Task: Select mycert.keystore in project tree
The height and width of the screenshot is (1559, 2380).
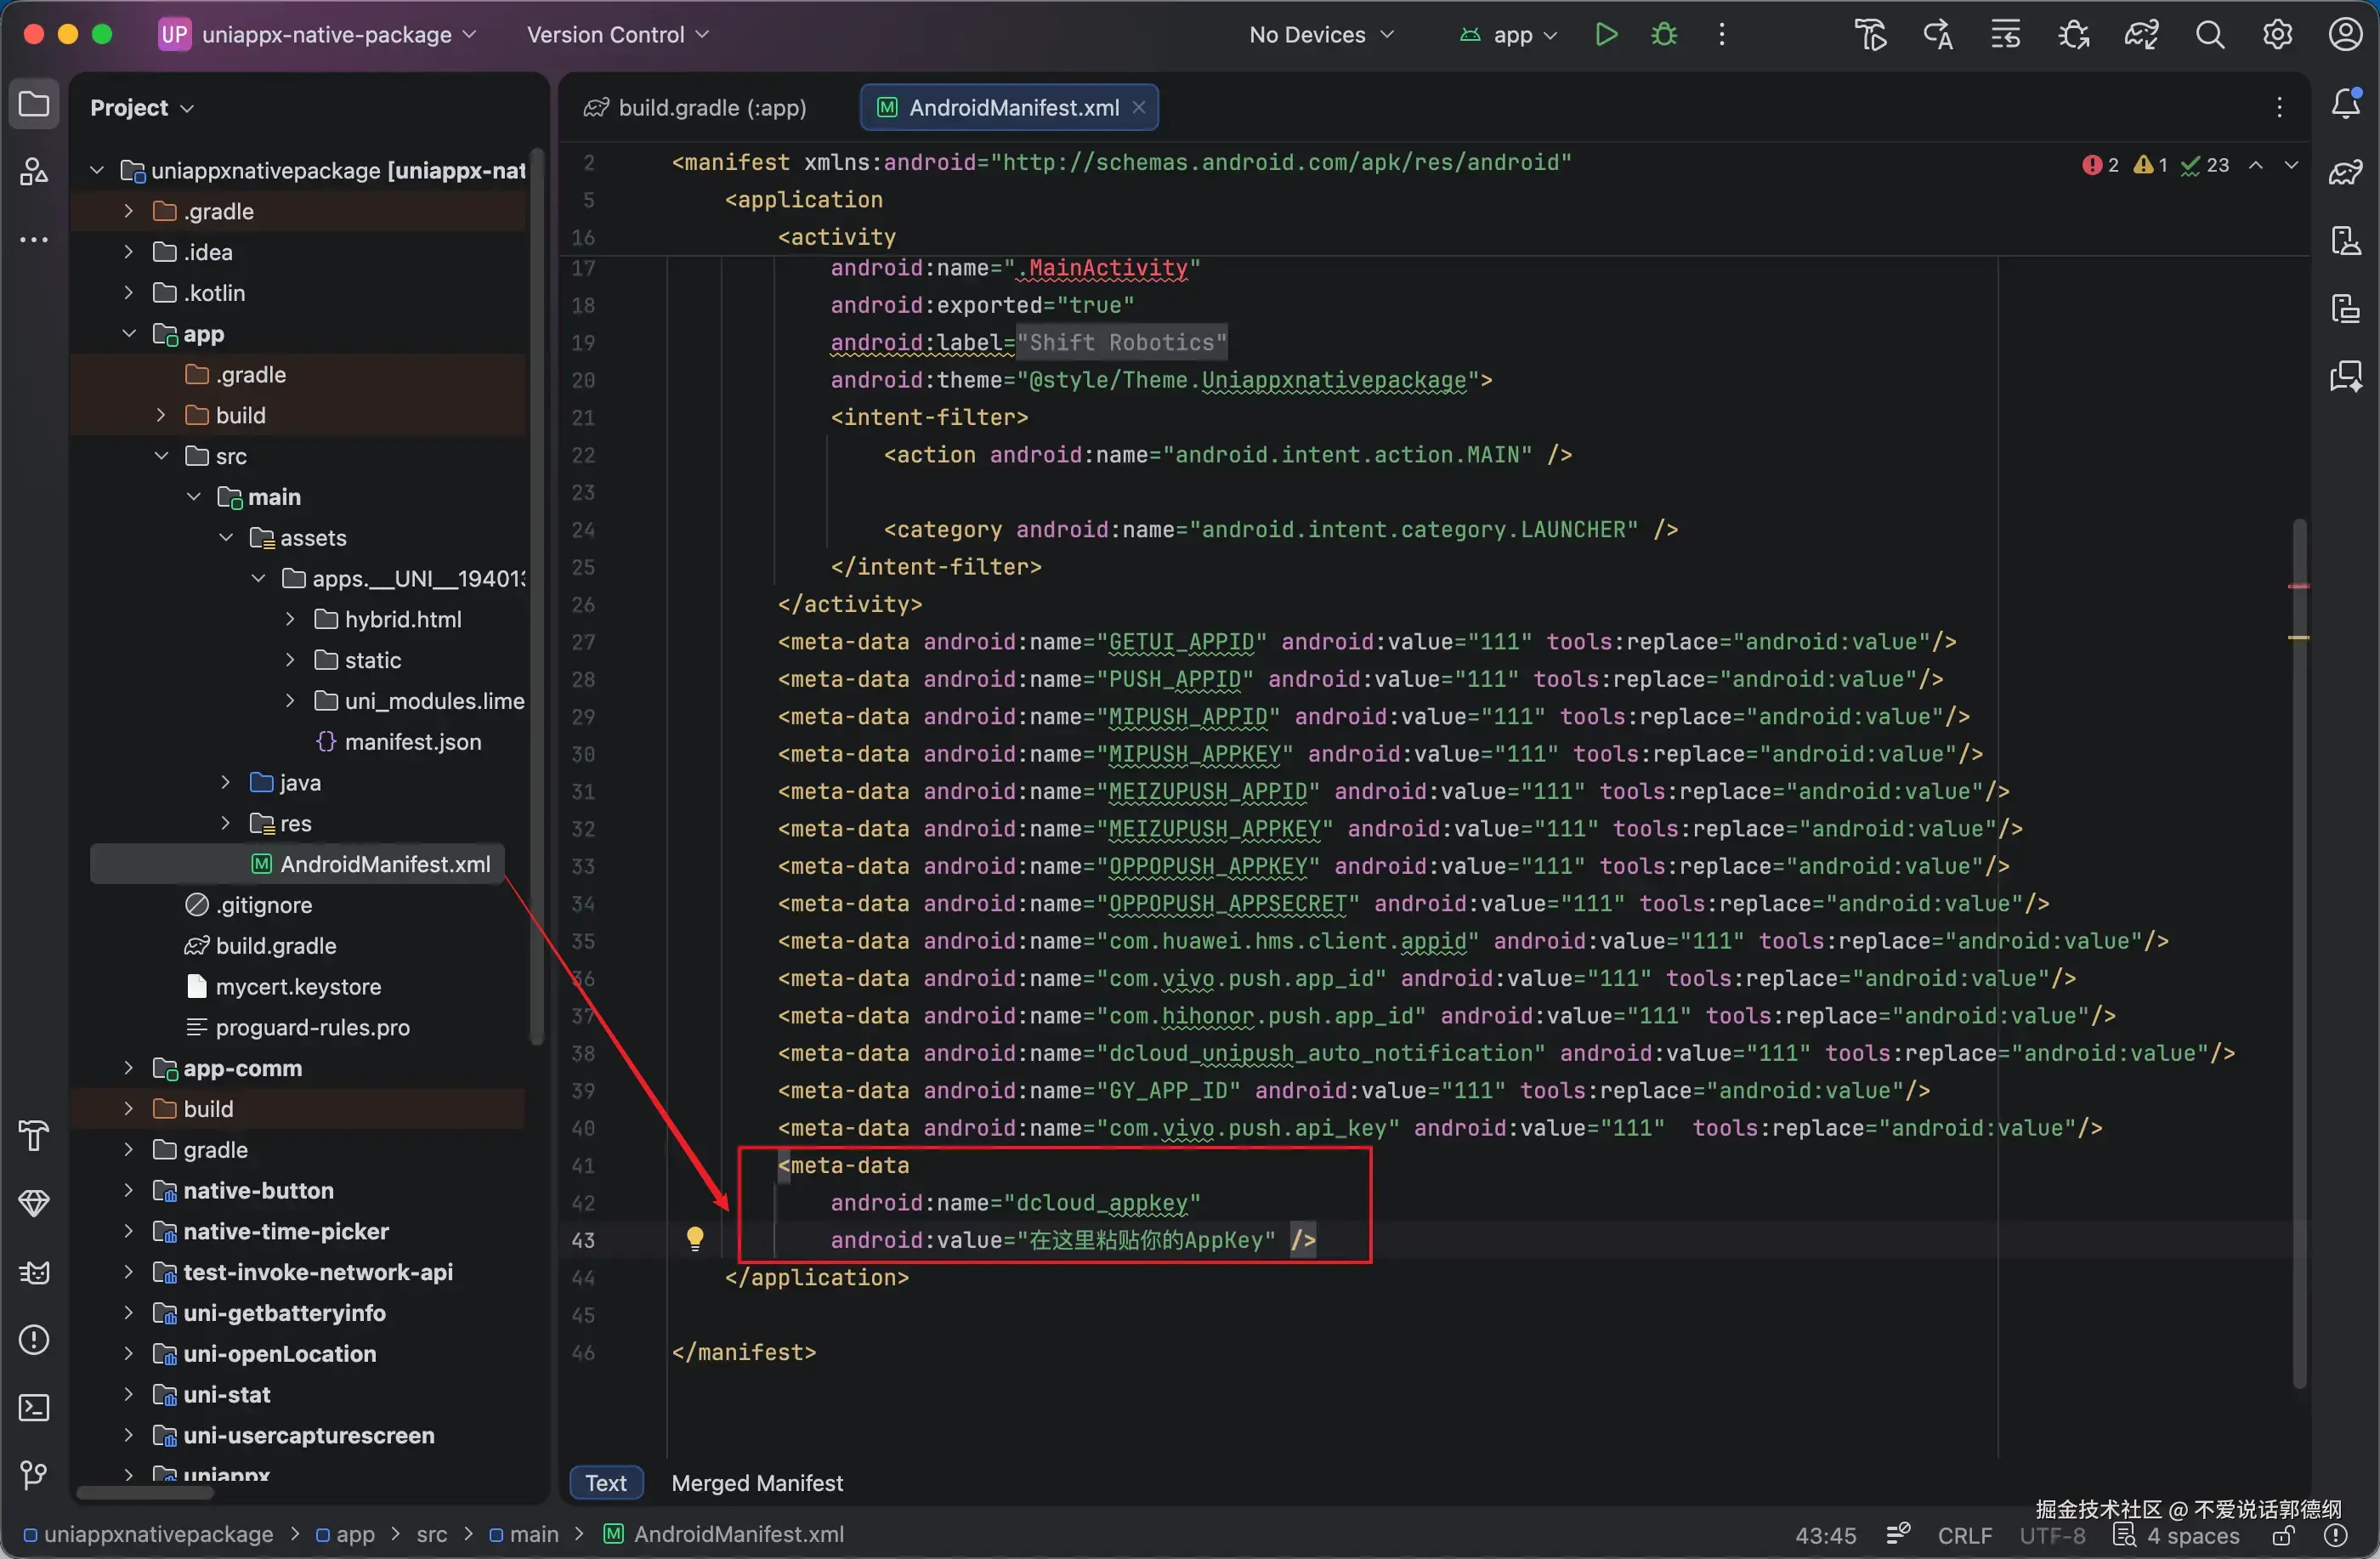Action: 298,986
